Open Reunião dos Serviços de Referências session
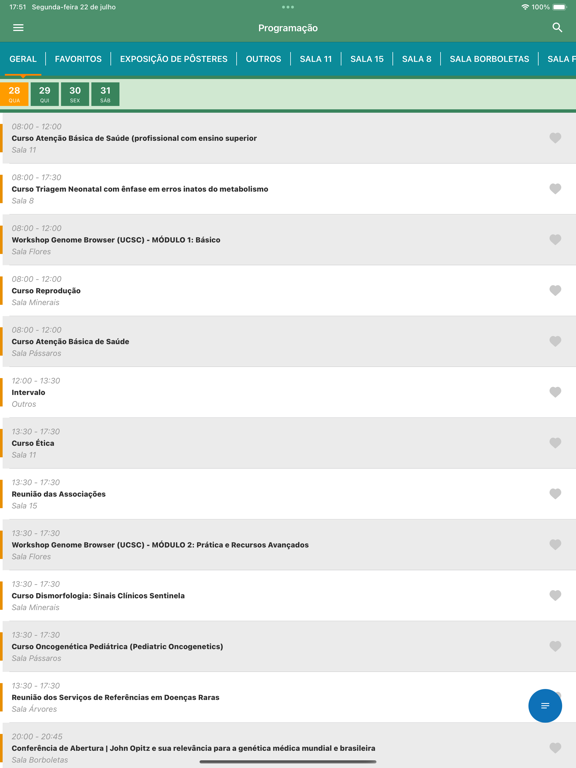The width and height of the screenshot is (576, 768). 288,697
